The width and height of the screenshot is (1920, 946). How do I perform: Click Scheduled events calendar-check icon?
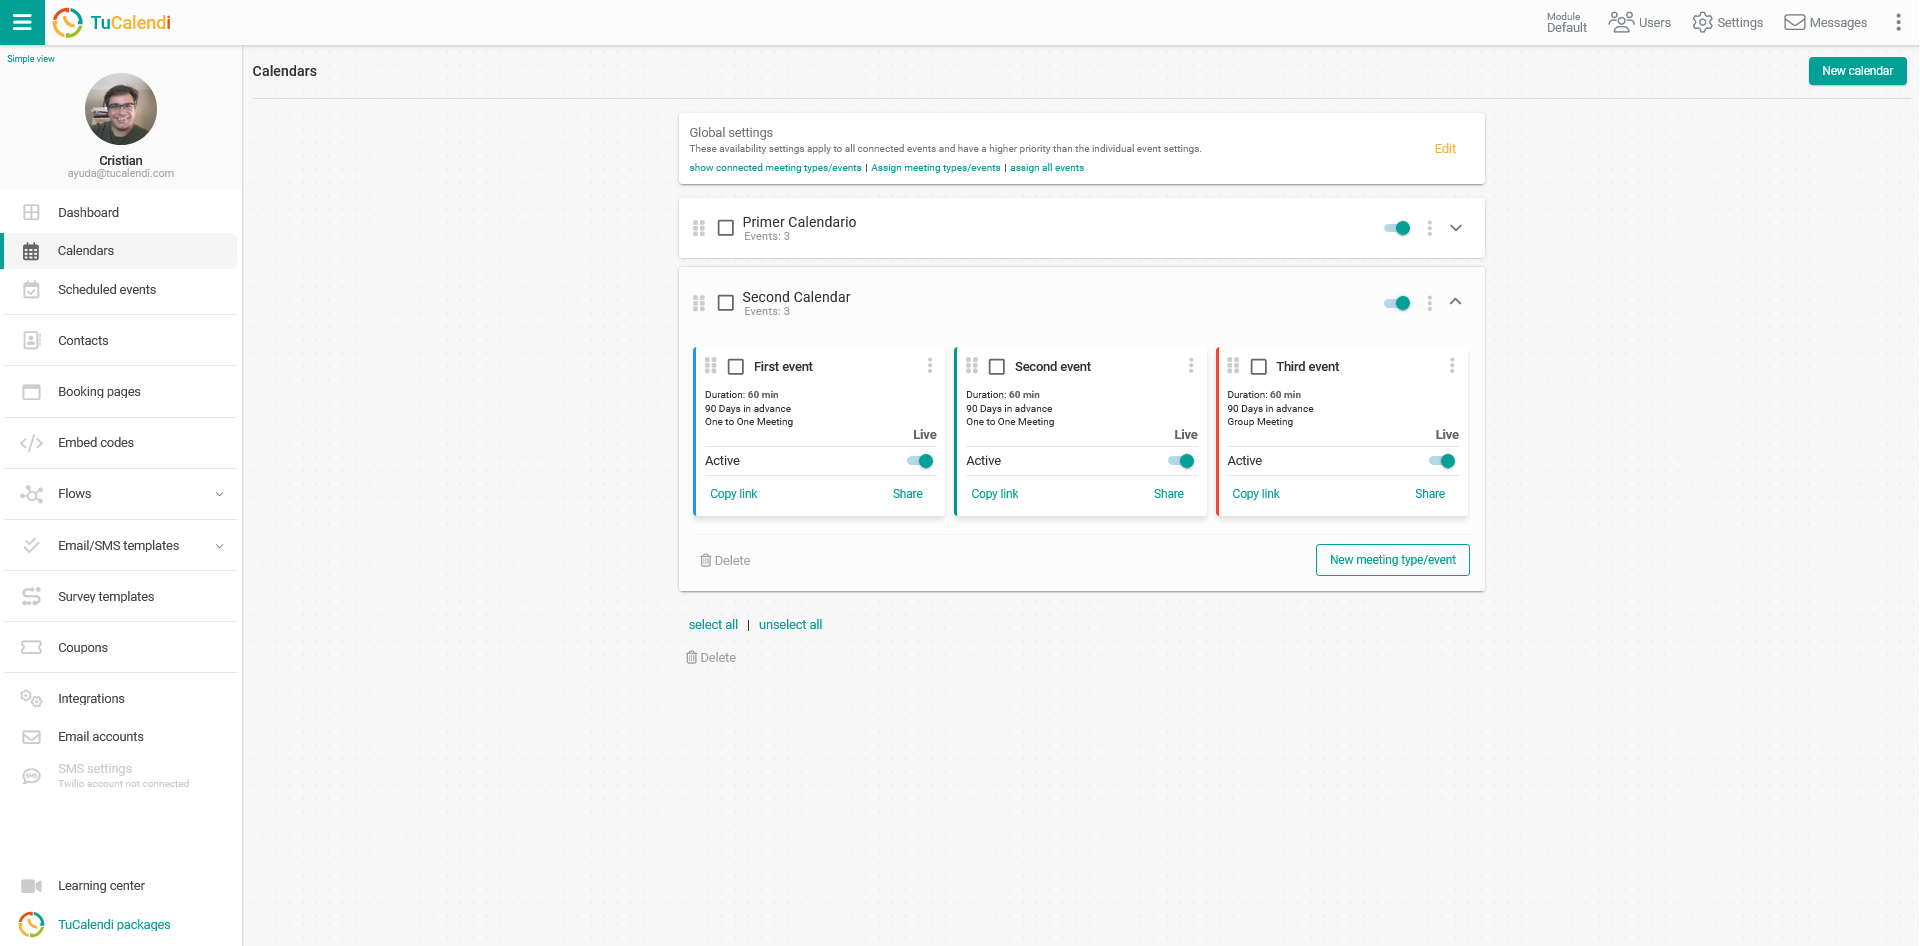pyautogui.click(x=31, y=290)
